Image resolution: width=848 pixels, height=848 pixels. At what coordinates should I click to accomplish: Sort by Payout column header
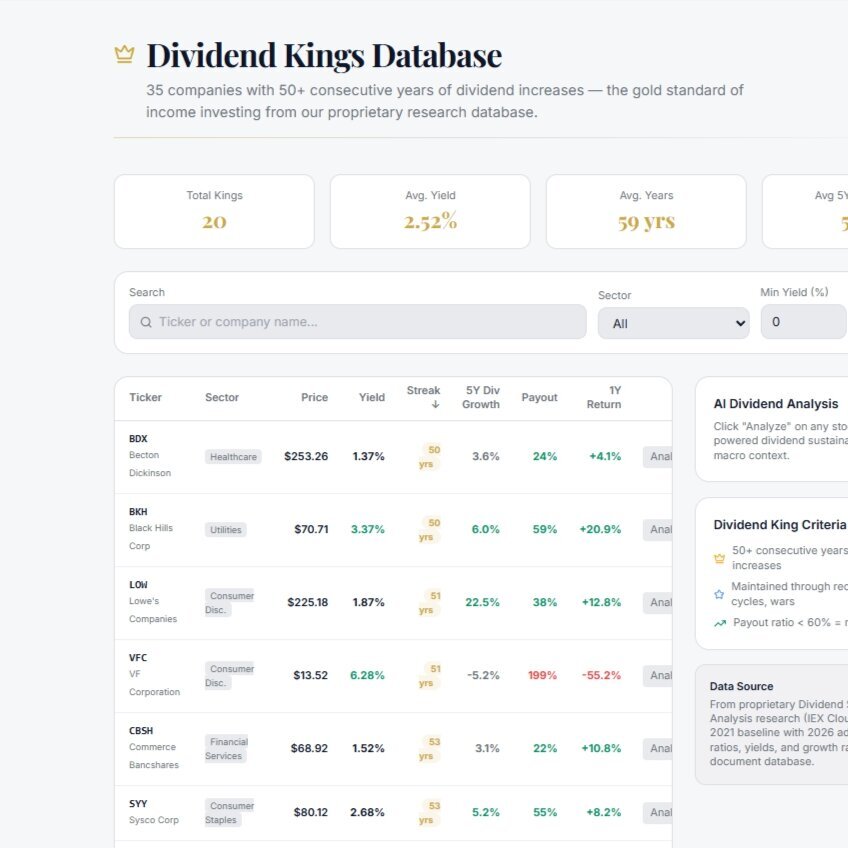coord(539,397)
